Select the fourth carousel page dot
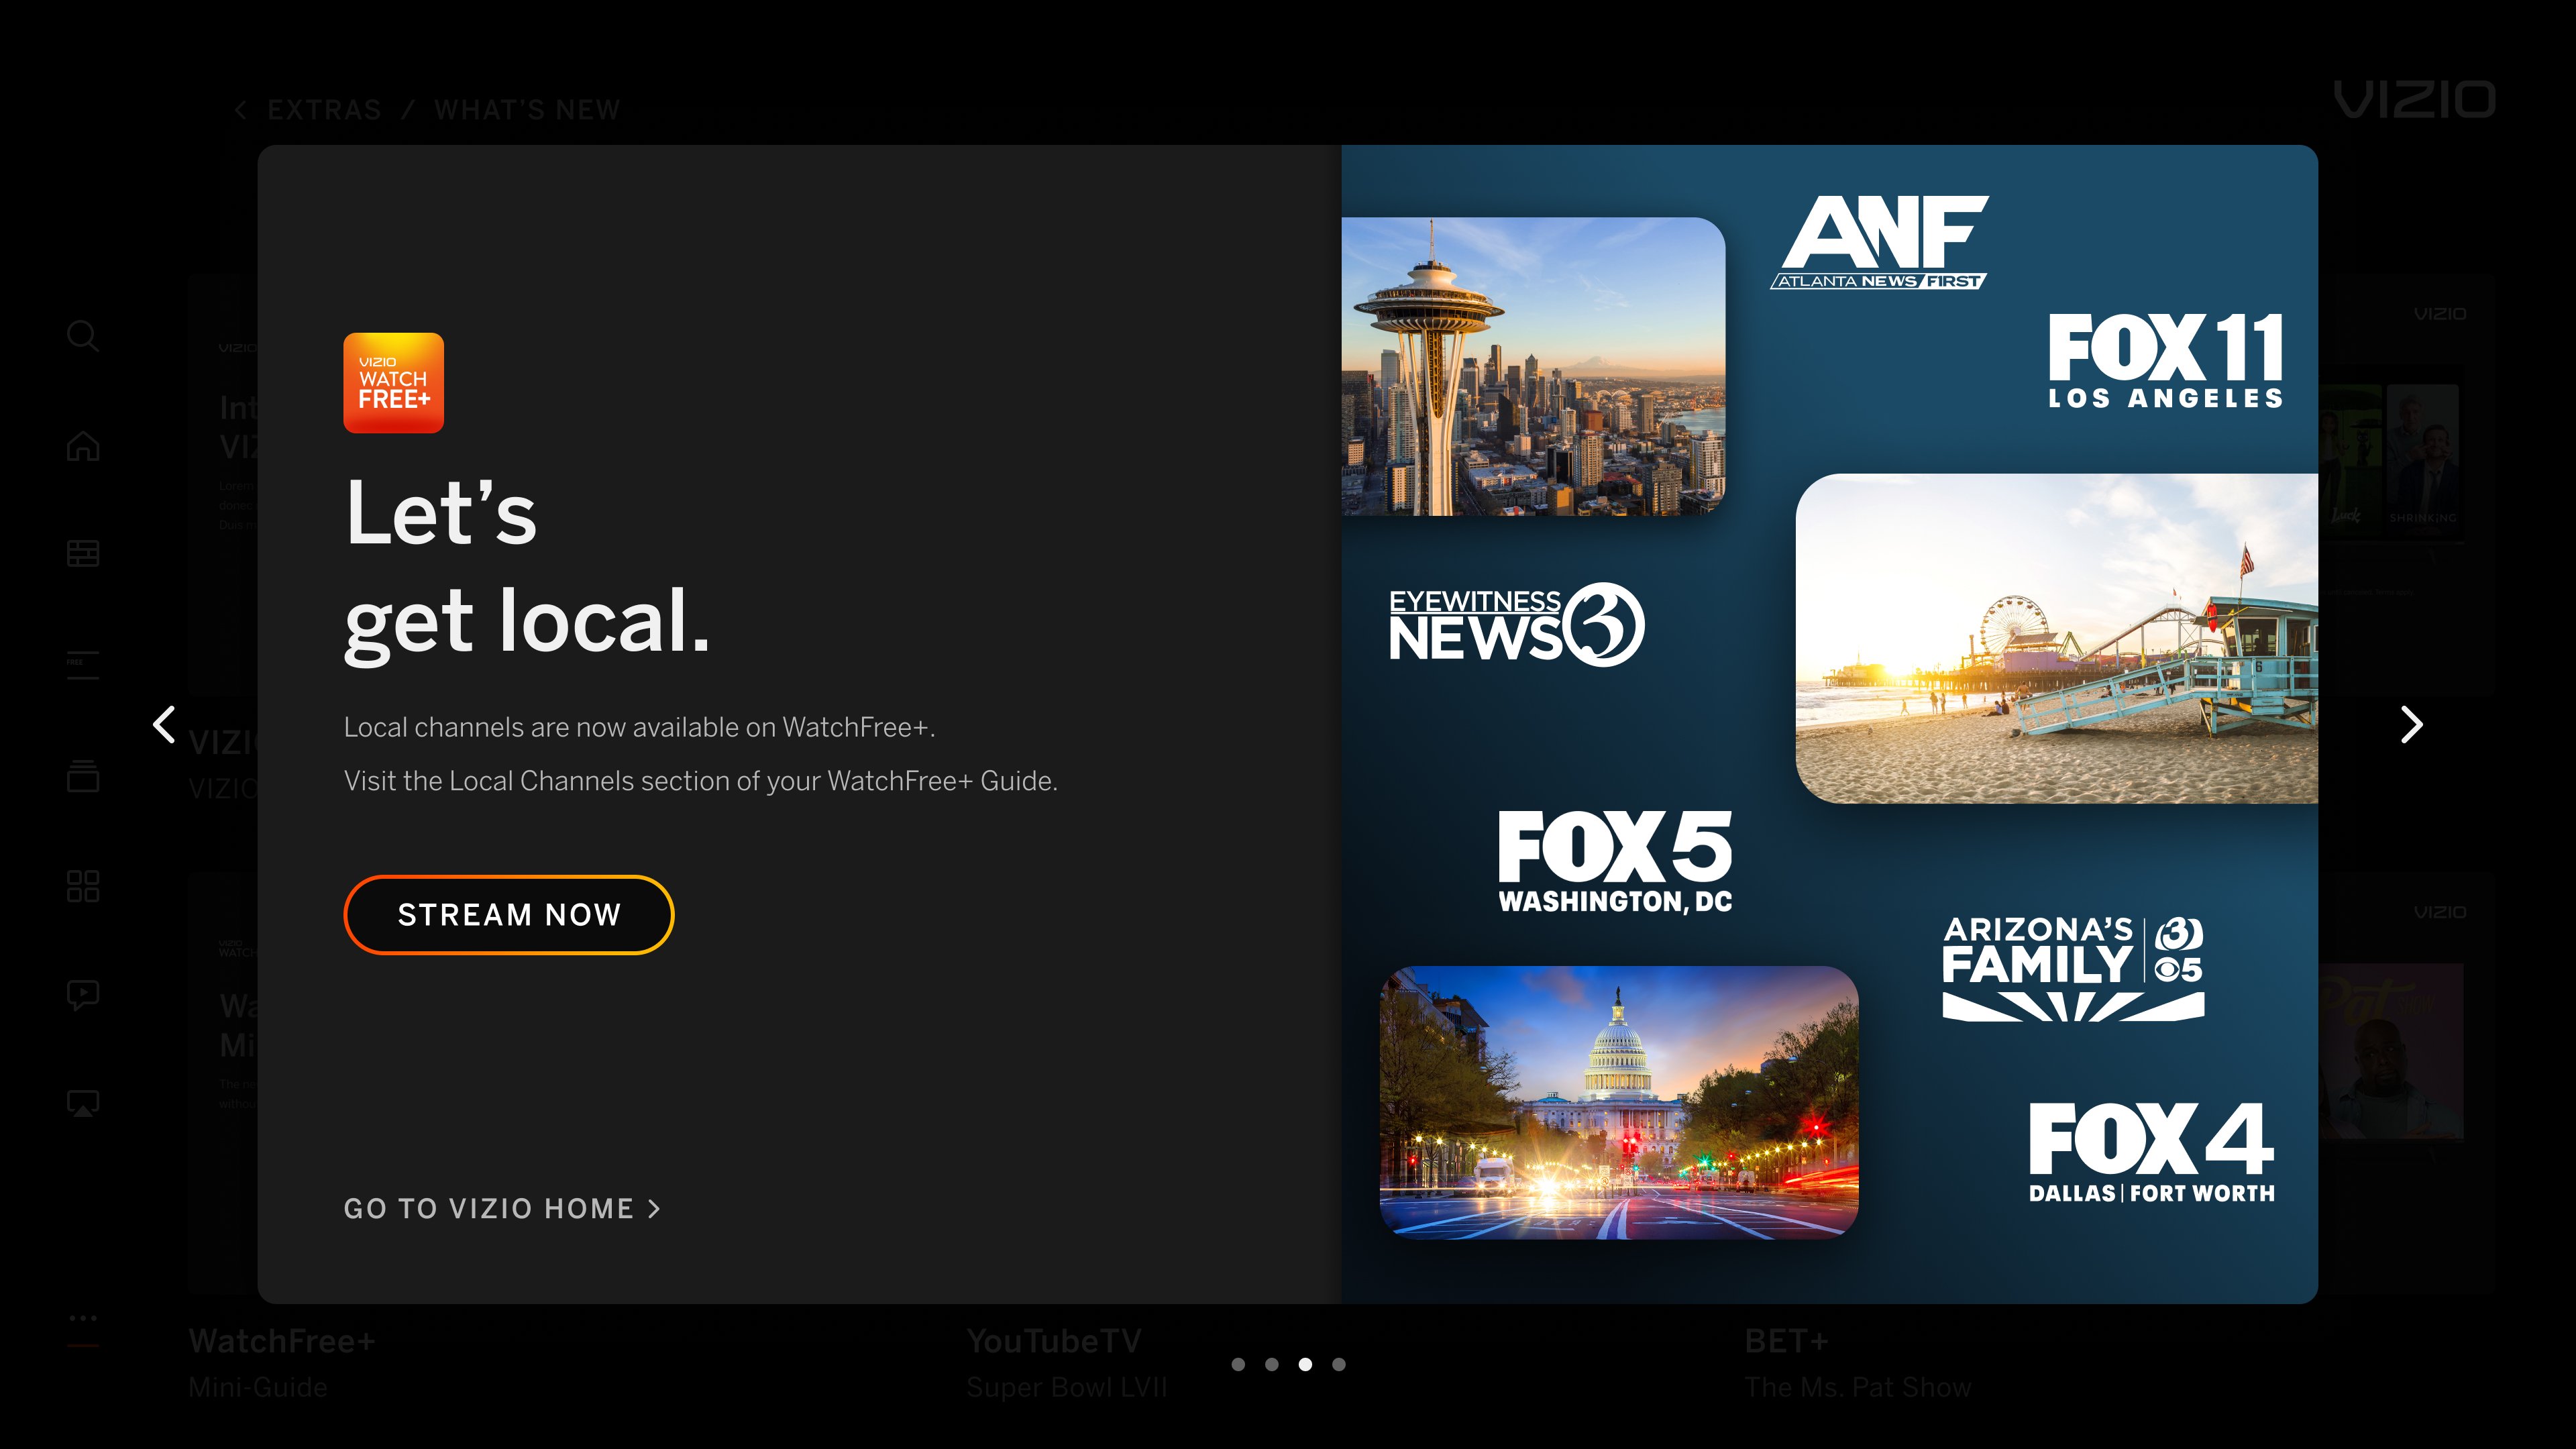This screenshot has width=2576, height=1449. 1339,1364
